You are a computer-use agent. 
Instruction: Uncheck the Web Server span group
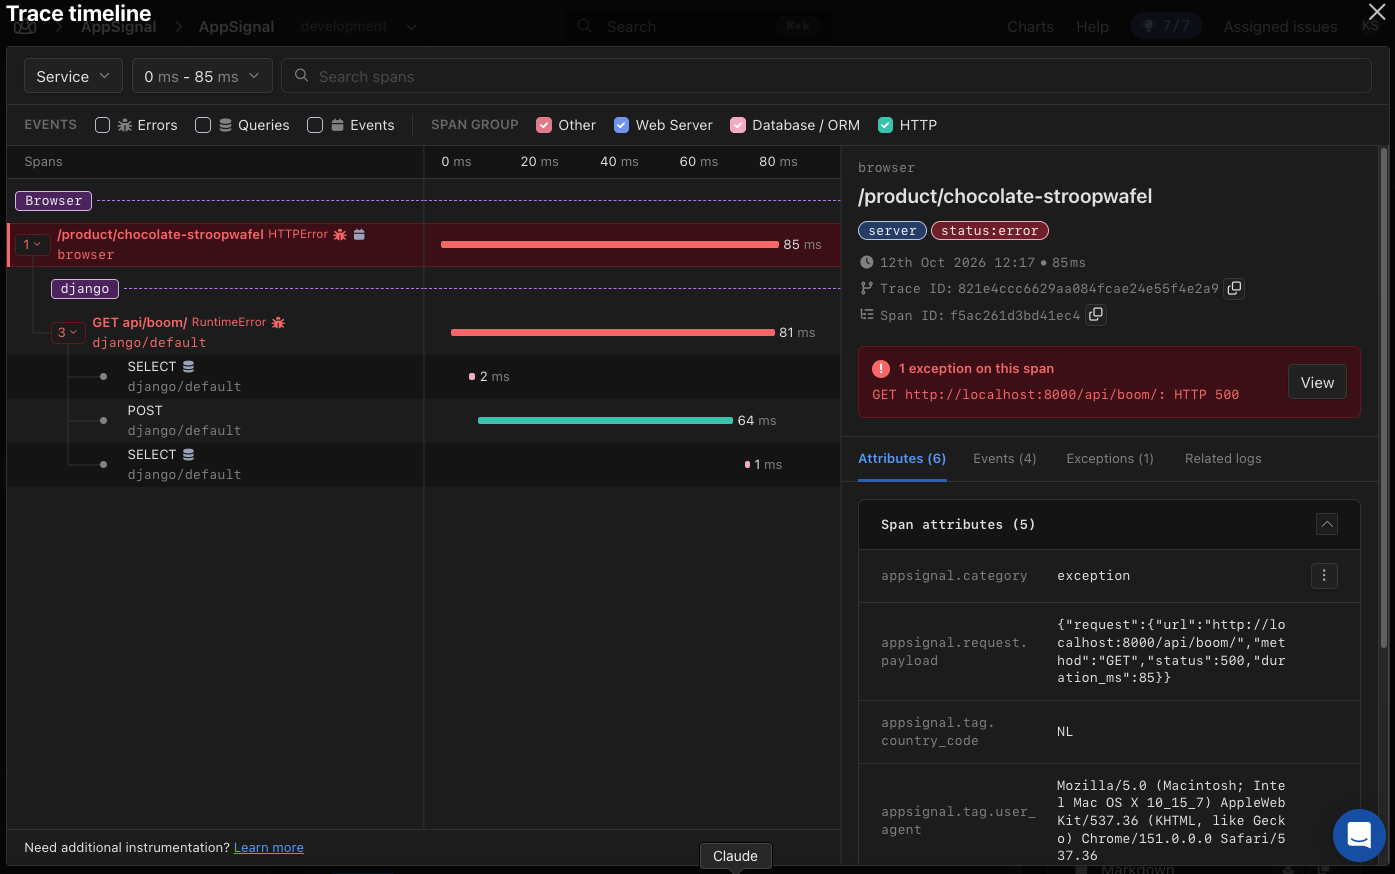(621, 125)
